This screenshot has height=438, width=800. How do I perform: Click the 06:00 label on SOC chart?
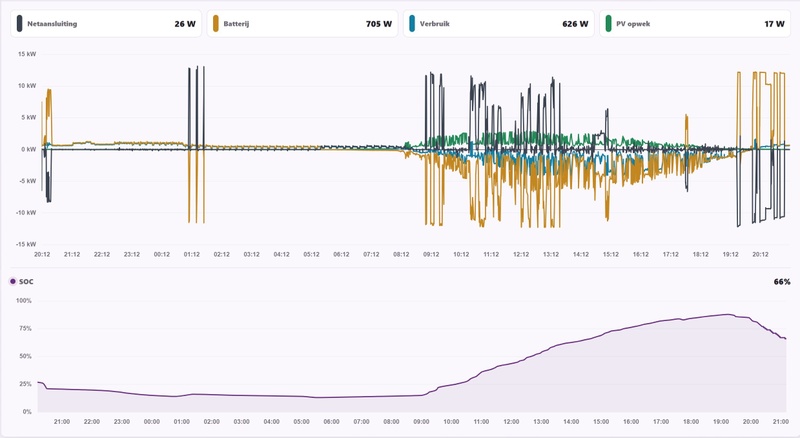331,422
